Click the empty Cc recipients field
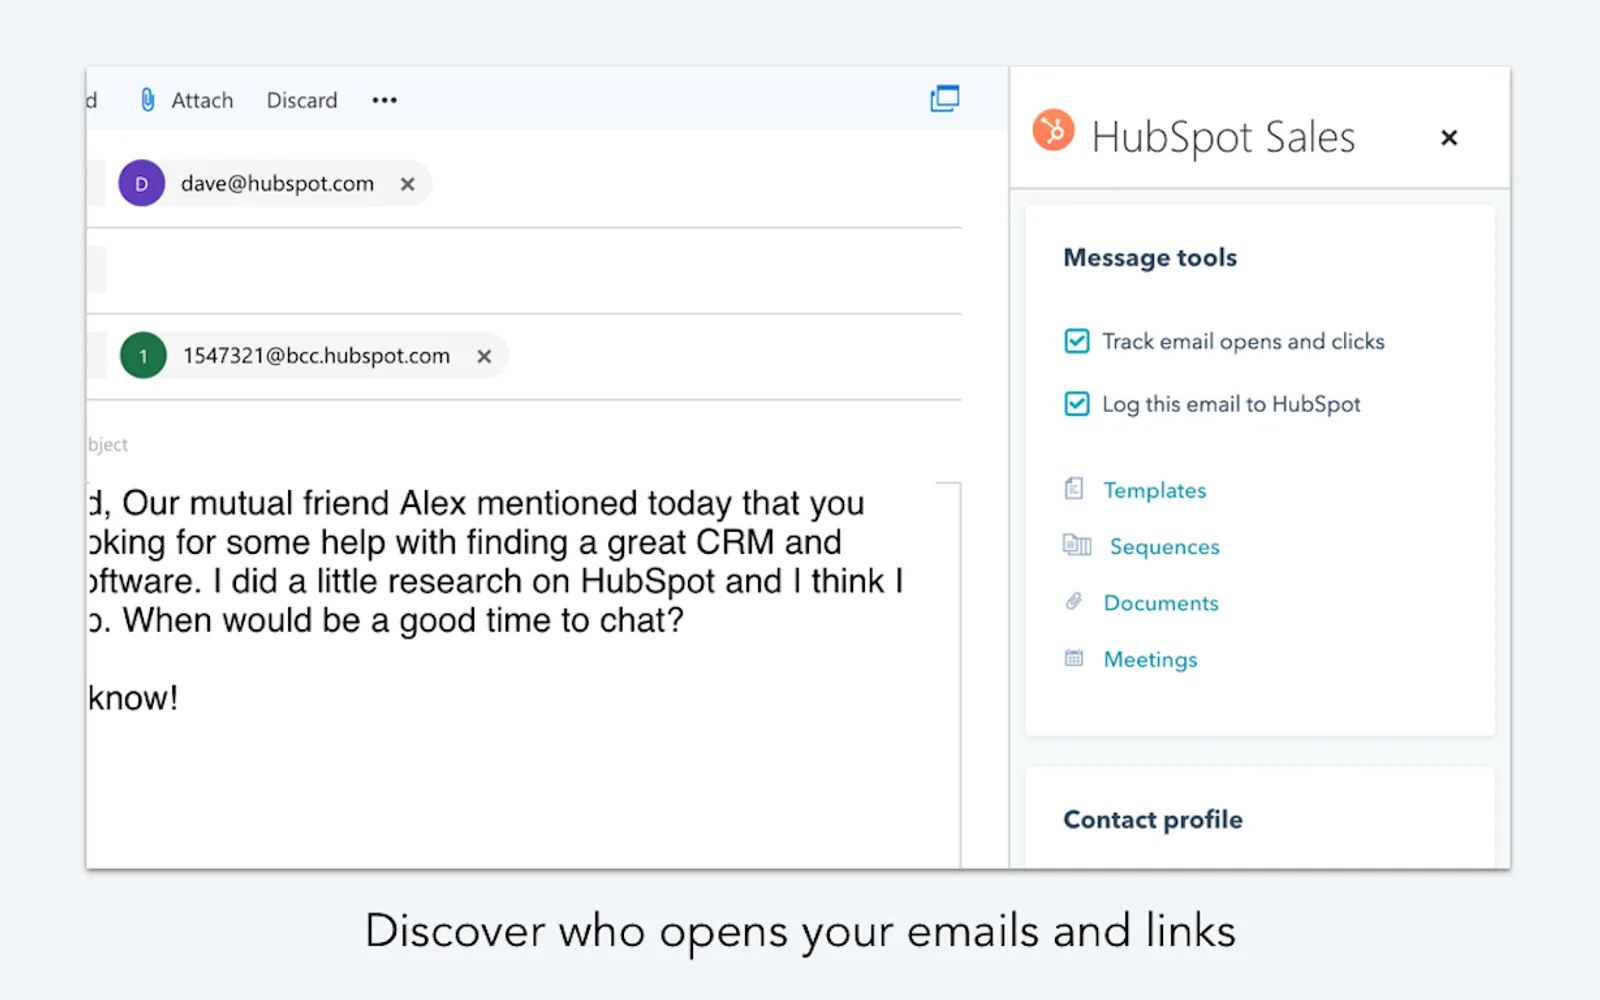 point(534,270)
